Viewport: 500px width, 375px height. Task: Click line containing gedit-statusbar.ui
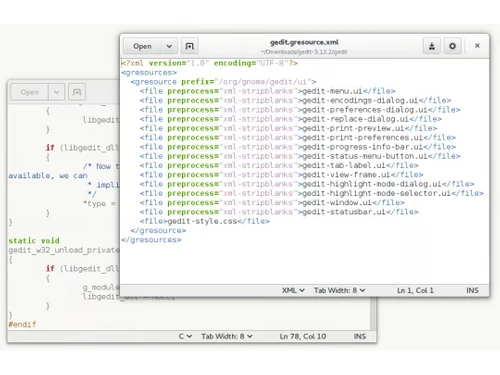(279, 212)
